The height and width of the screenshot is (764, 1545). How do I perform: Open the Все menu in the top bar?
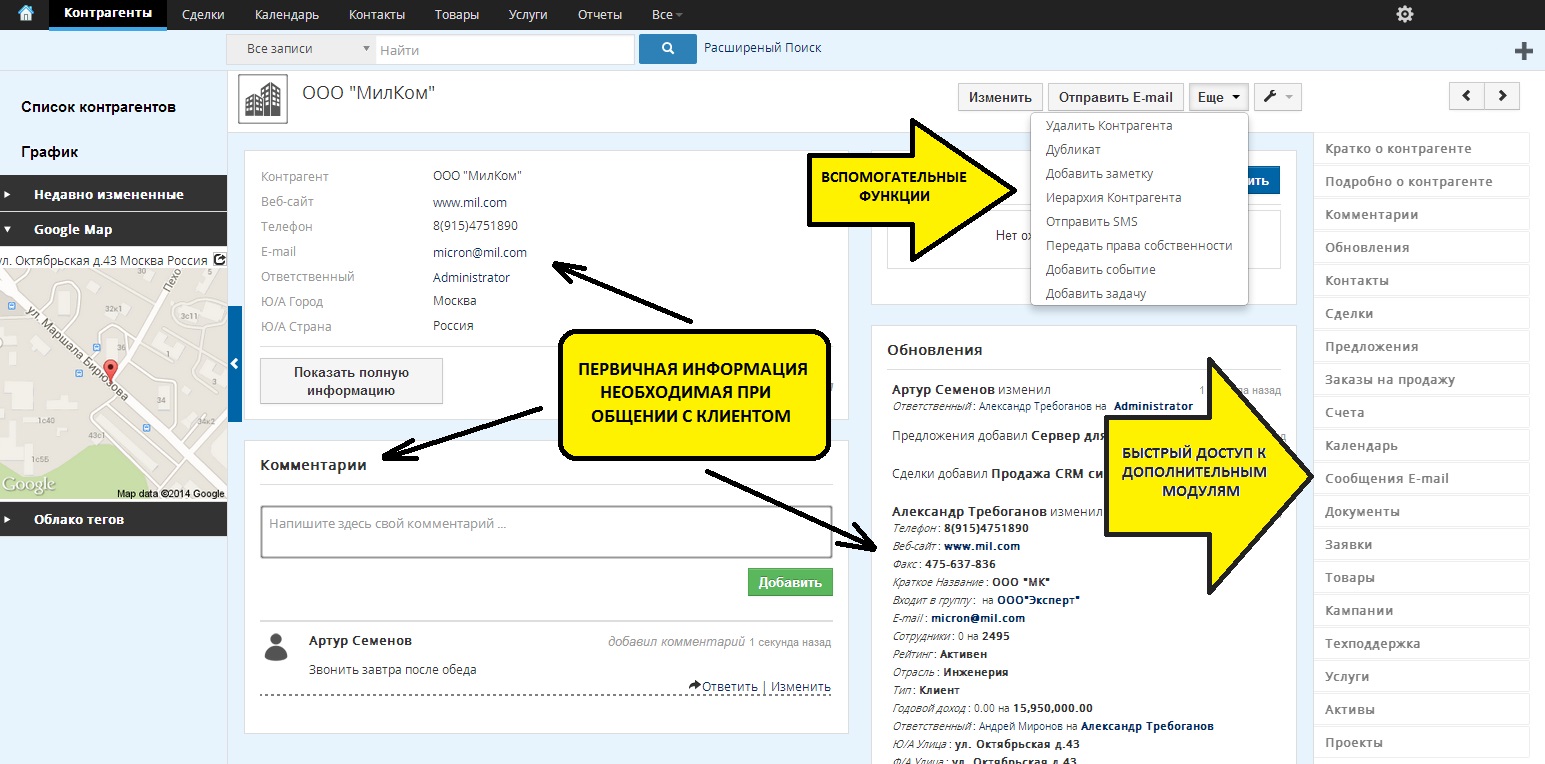[667, 15]
